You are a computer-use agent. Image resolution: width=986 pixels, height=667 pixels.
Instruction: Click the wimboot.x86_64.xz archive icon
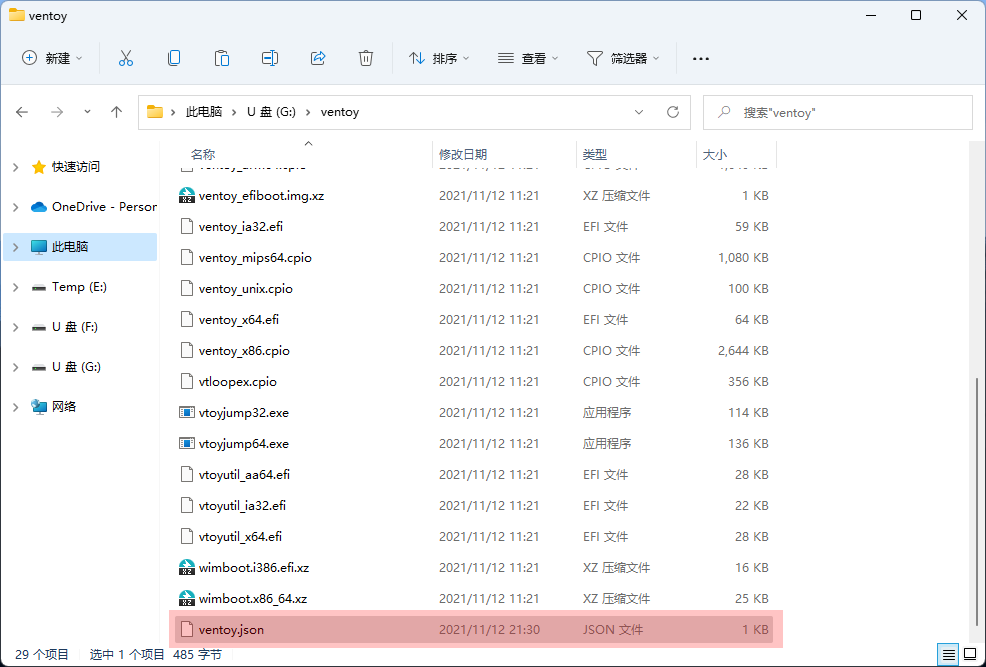point(186,598)
